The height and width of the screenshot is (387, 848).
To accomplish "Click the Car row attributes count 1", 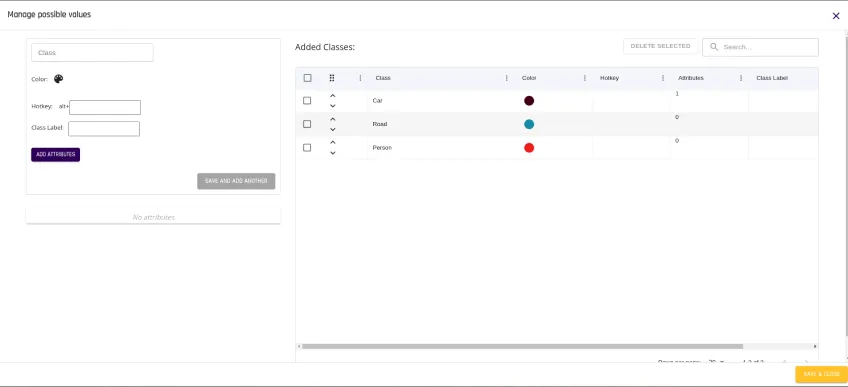I will coord(677,94).
